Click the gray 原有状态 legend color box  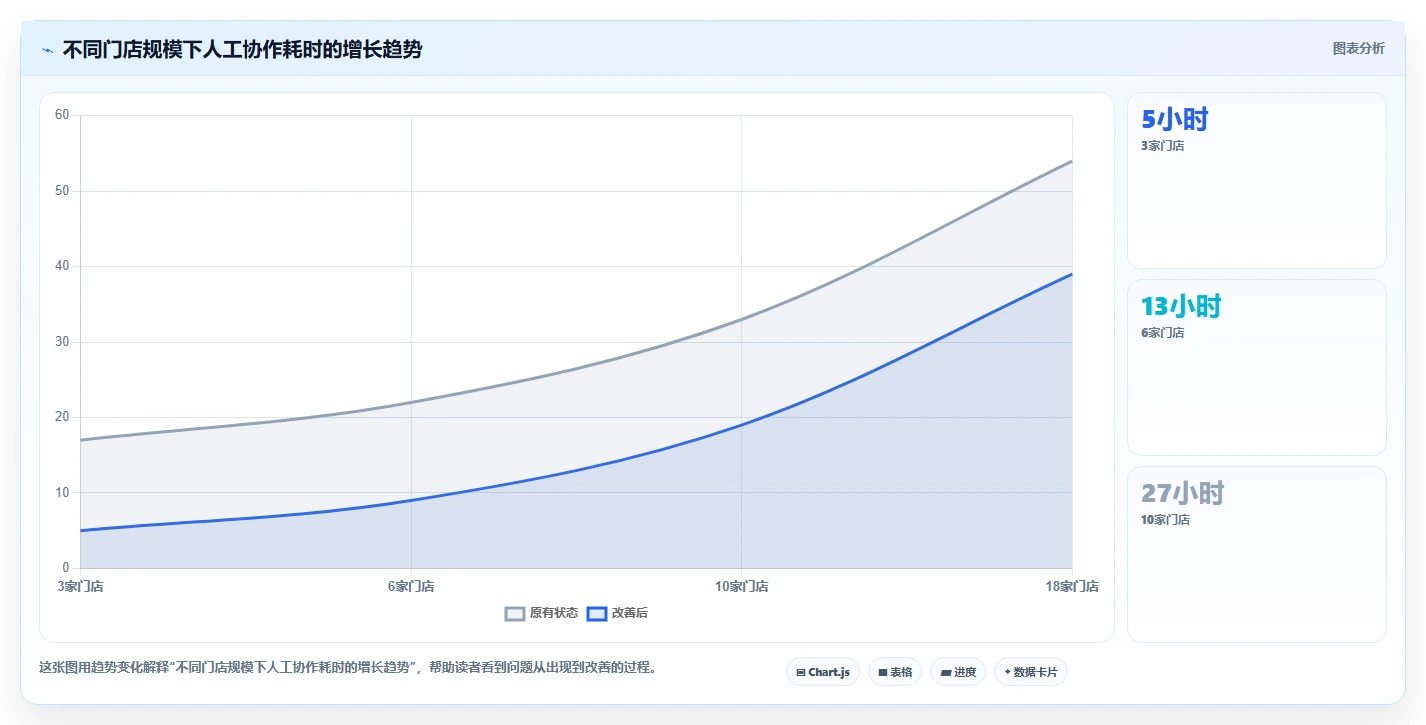515,613
